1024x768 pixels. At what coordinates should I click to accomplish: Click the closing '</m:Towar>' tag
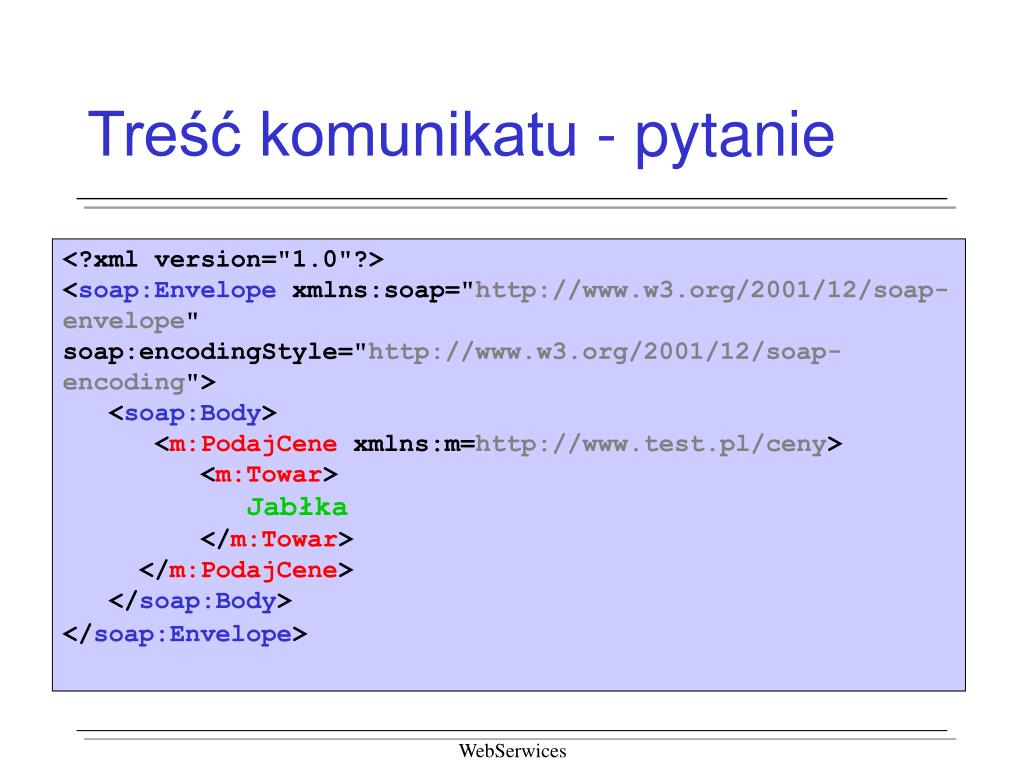[277, 539]
